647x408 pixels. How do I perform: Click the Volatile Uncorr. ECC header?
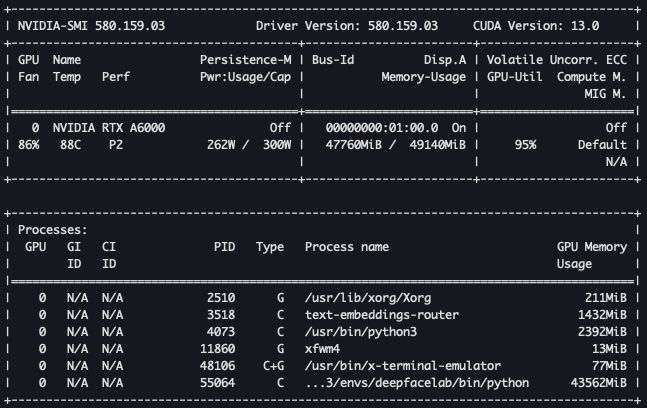pos(557,60)
